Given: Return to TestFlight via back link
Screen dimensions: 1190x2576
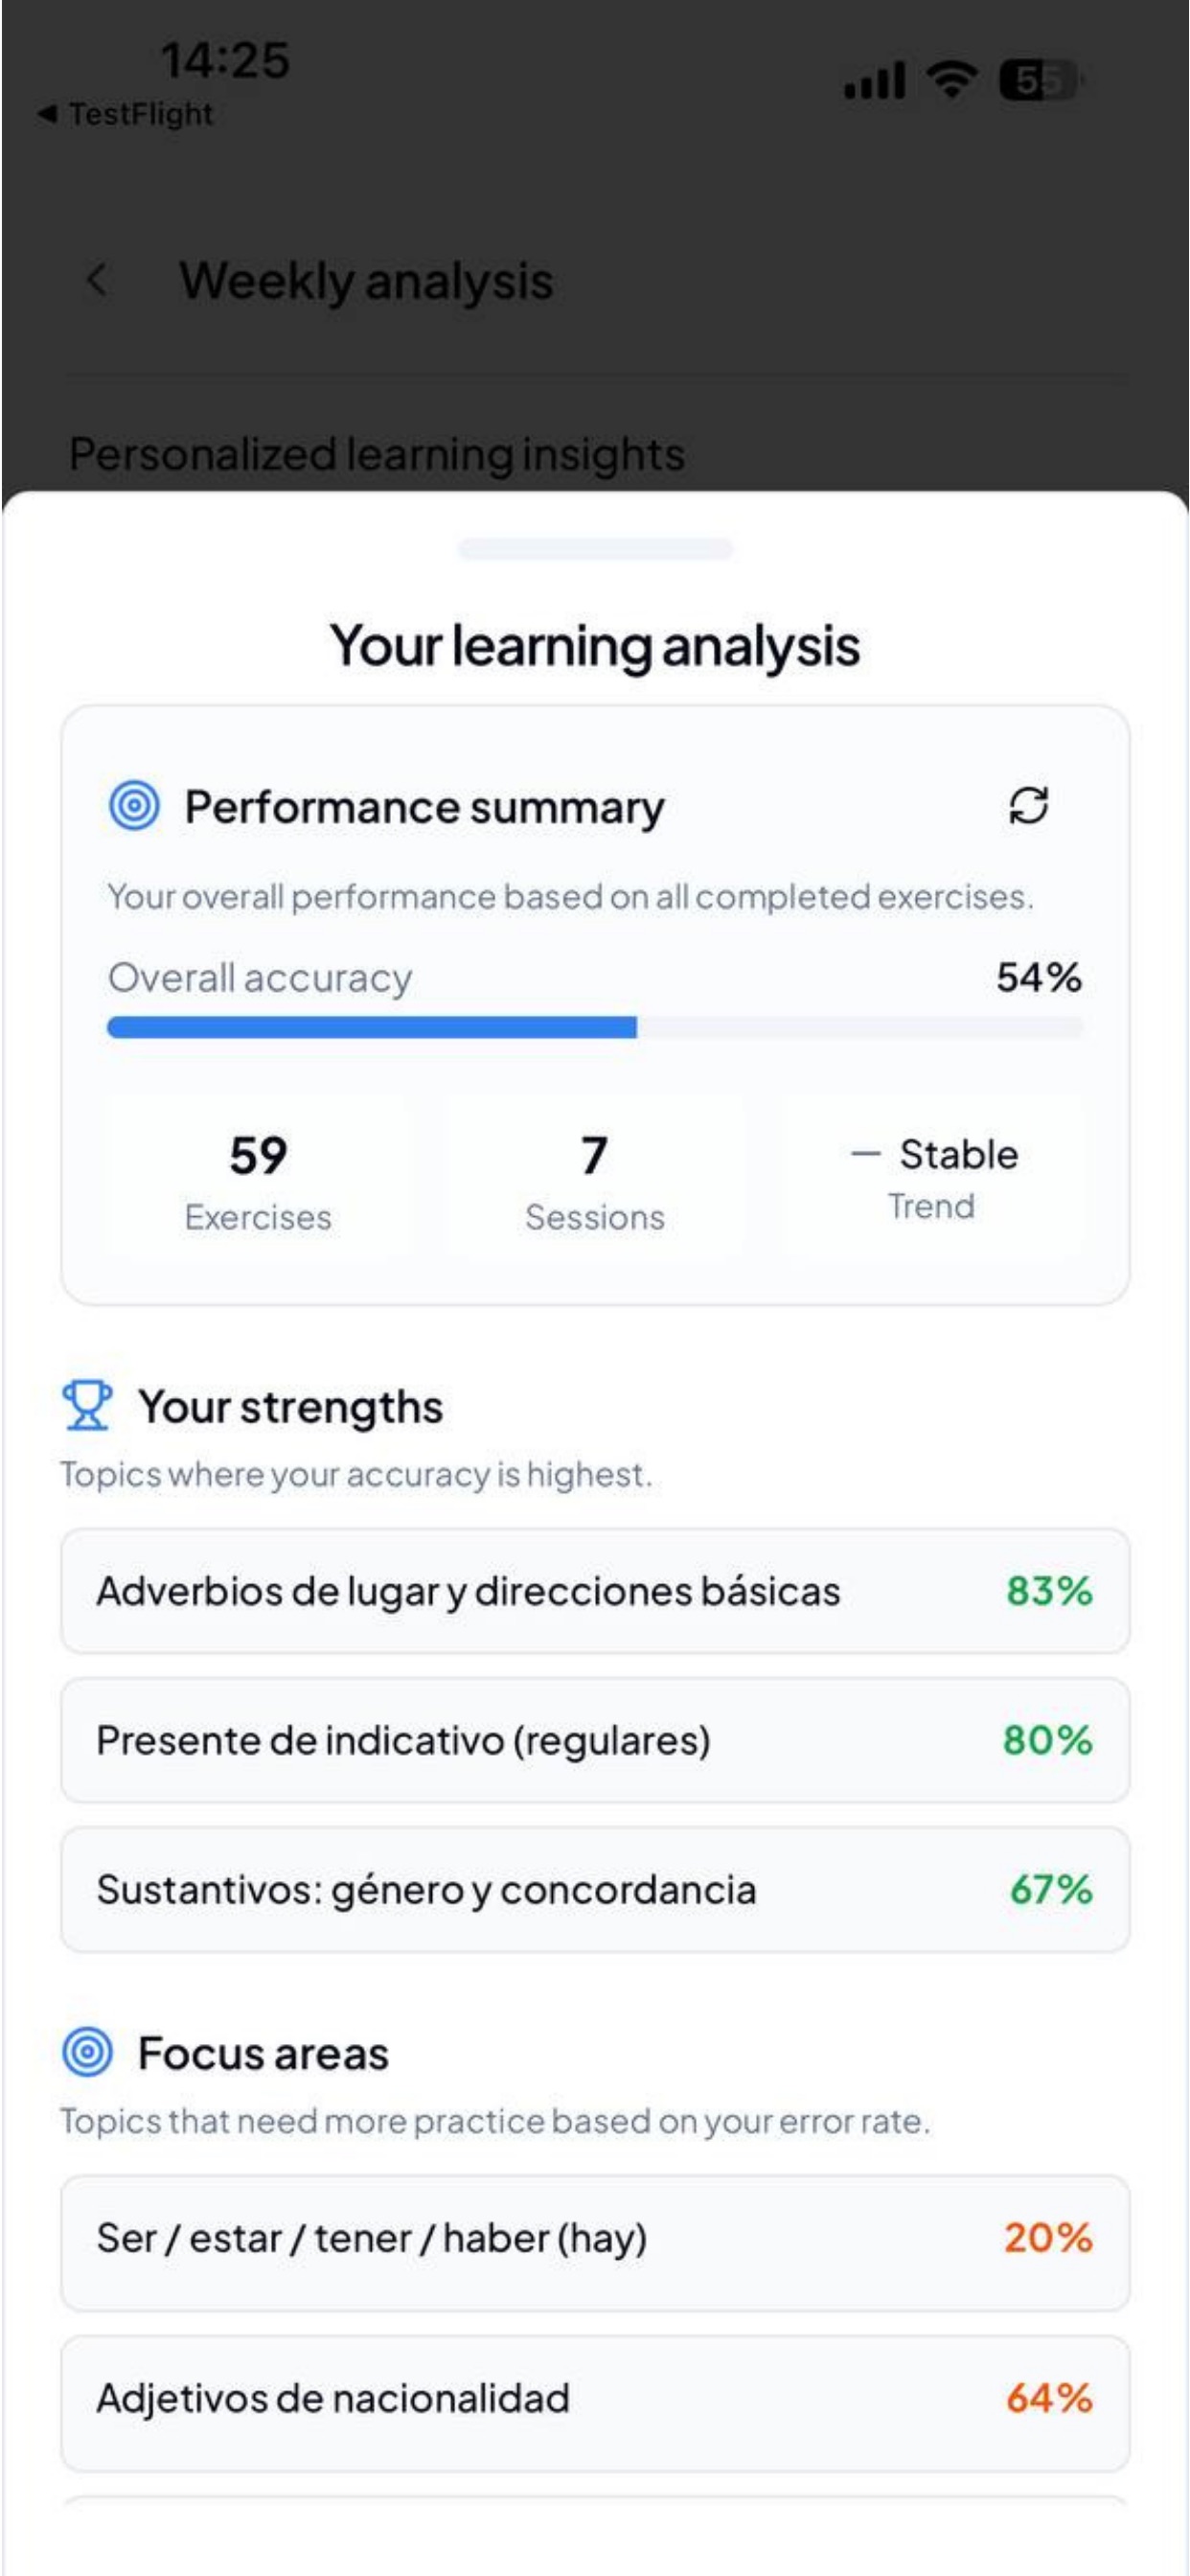Looking at the screenshot, I should click(x=125, y=114).
